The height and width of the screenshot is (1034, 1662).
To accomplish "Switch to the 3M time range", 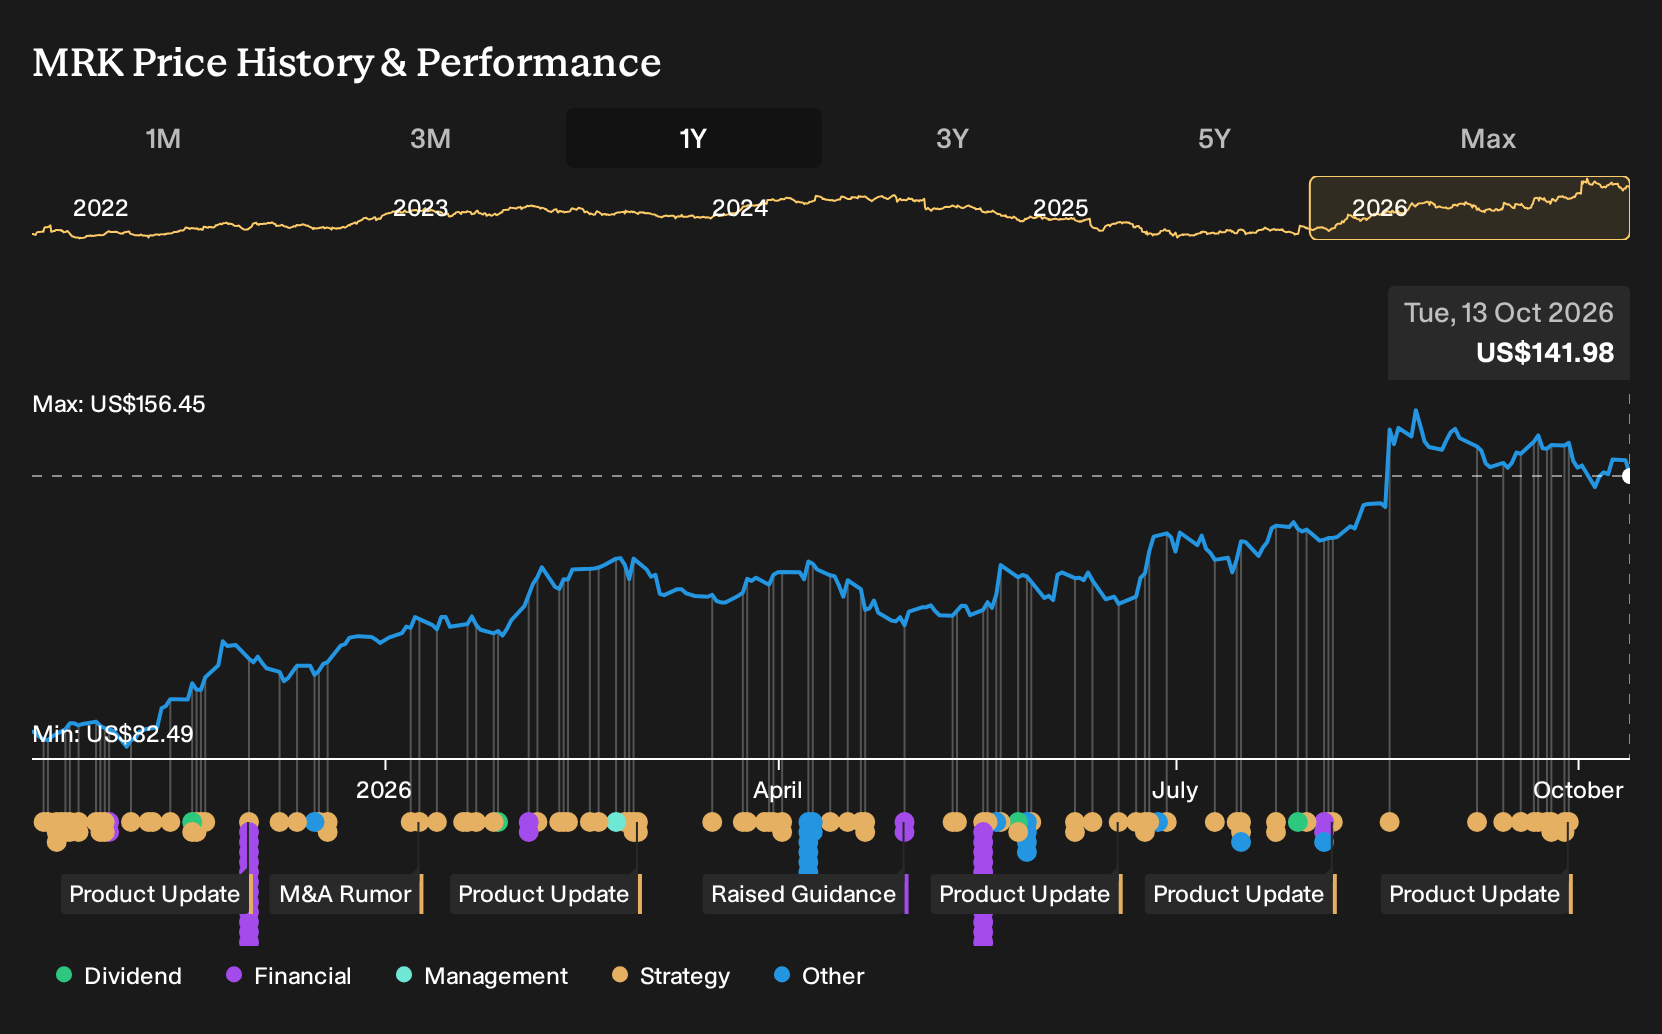I will 430,138.
